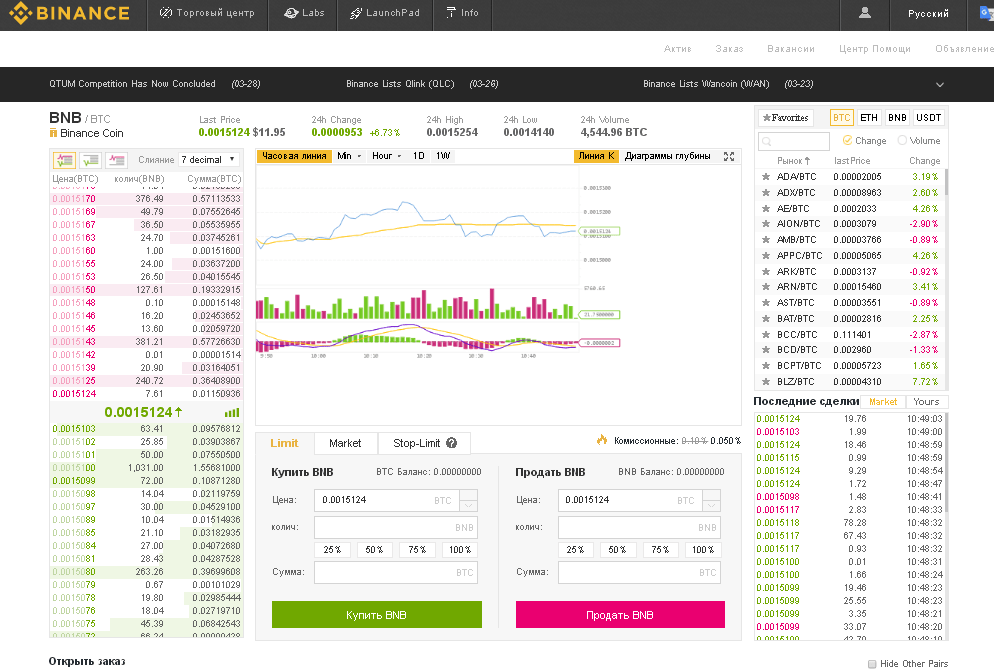Select the Volume radio option

(x=902, y=140)
